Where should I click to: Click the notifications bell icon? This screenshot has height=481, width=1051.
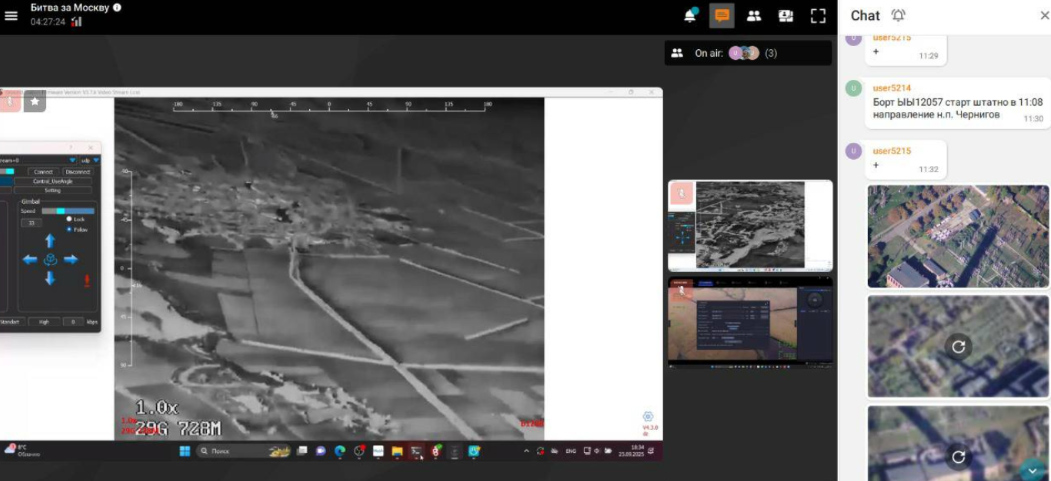[690, 16]
